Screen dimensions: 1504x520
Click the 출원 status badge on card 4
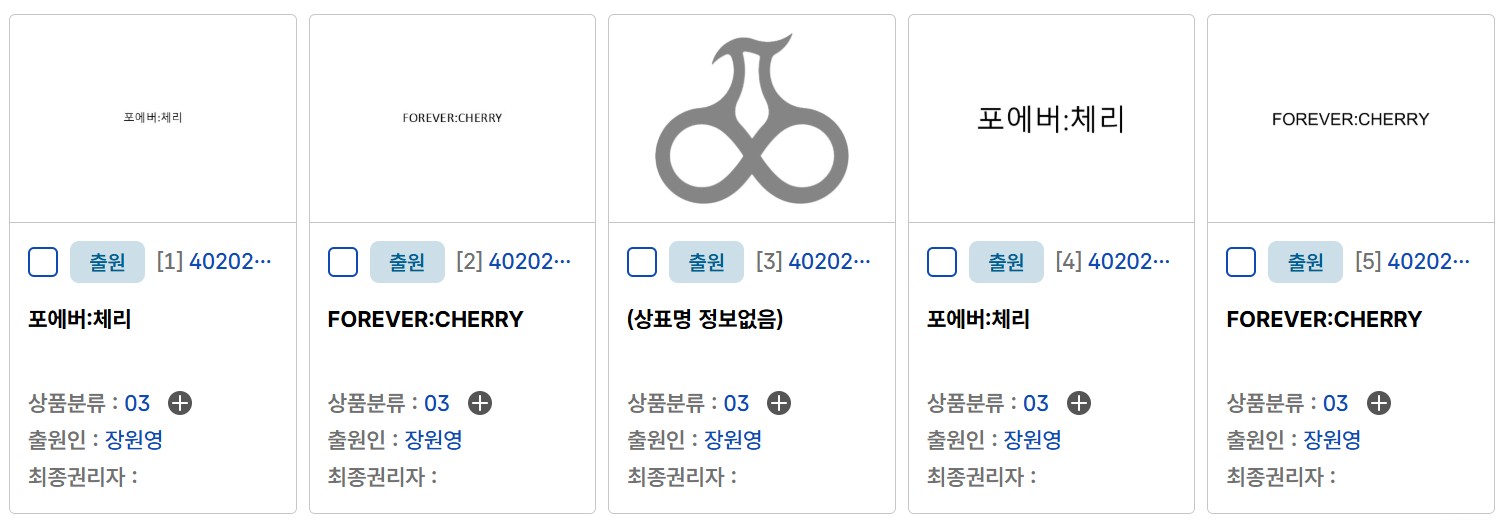(1006, 262)
